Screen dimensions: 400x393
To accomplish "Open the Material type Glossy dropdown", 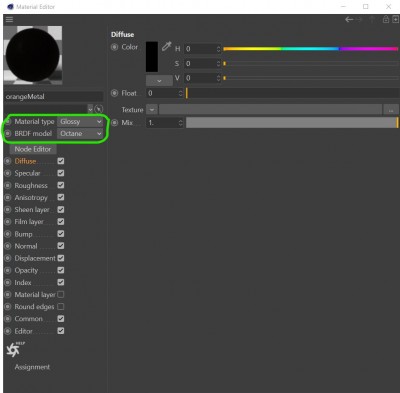I will point(80,122).
